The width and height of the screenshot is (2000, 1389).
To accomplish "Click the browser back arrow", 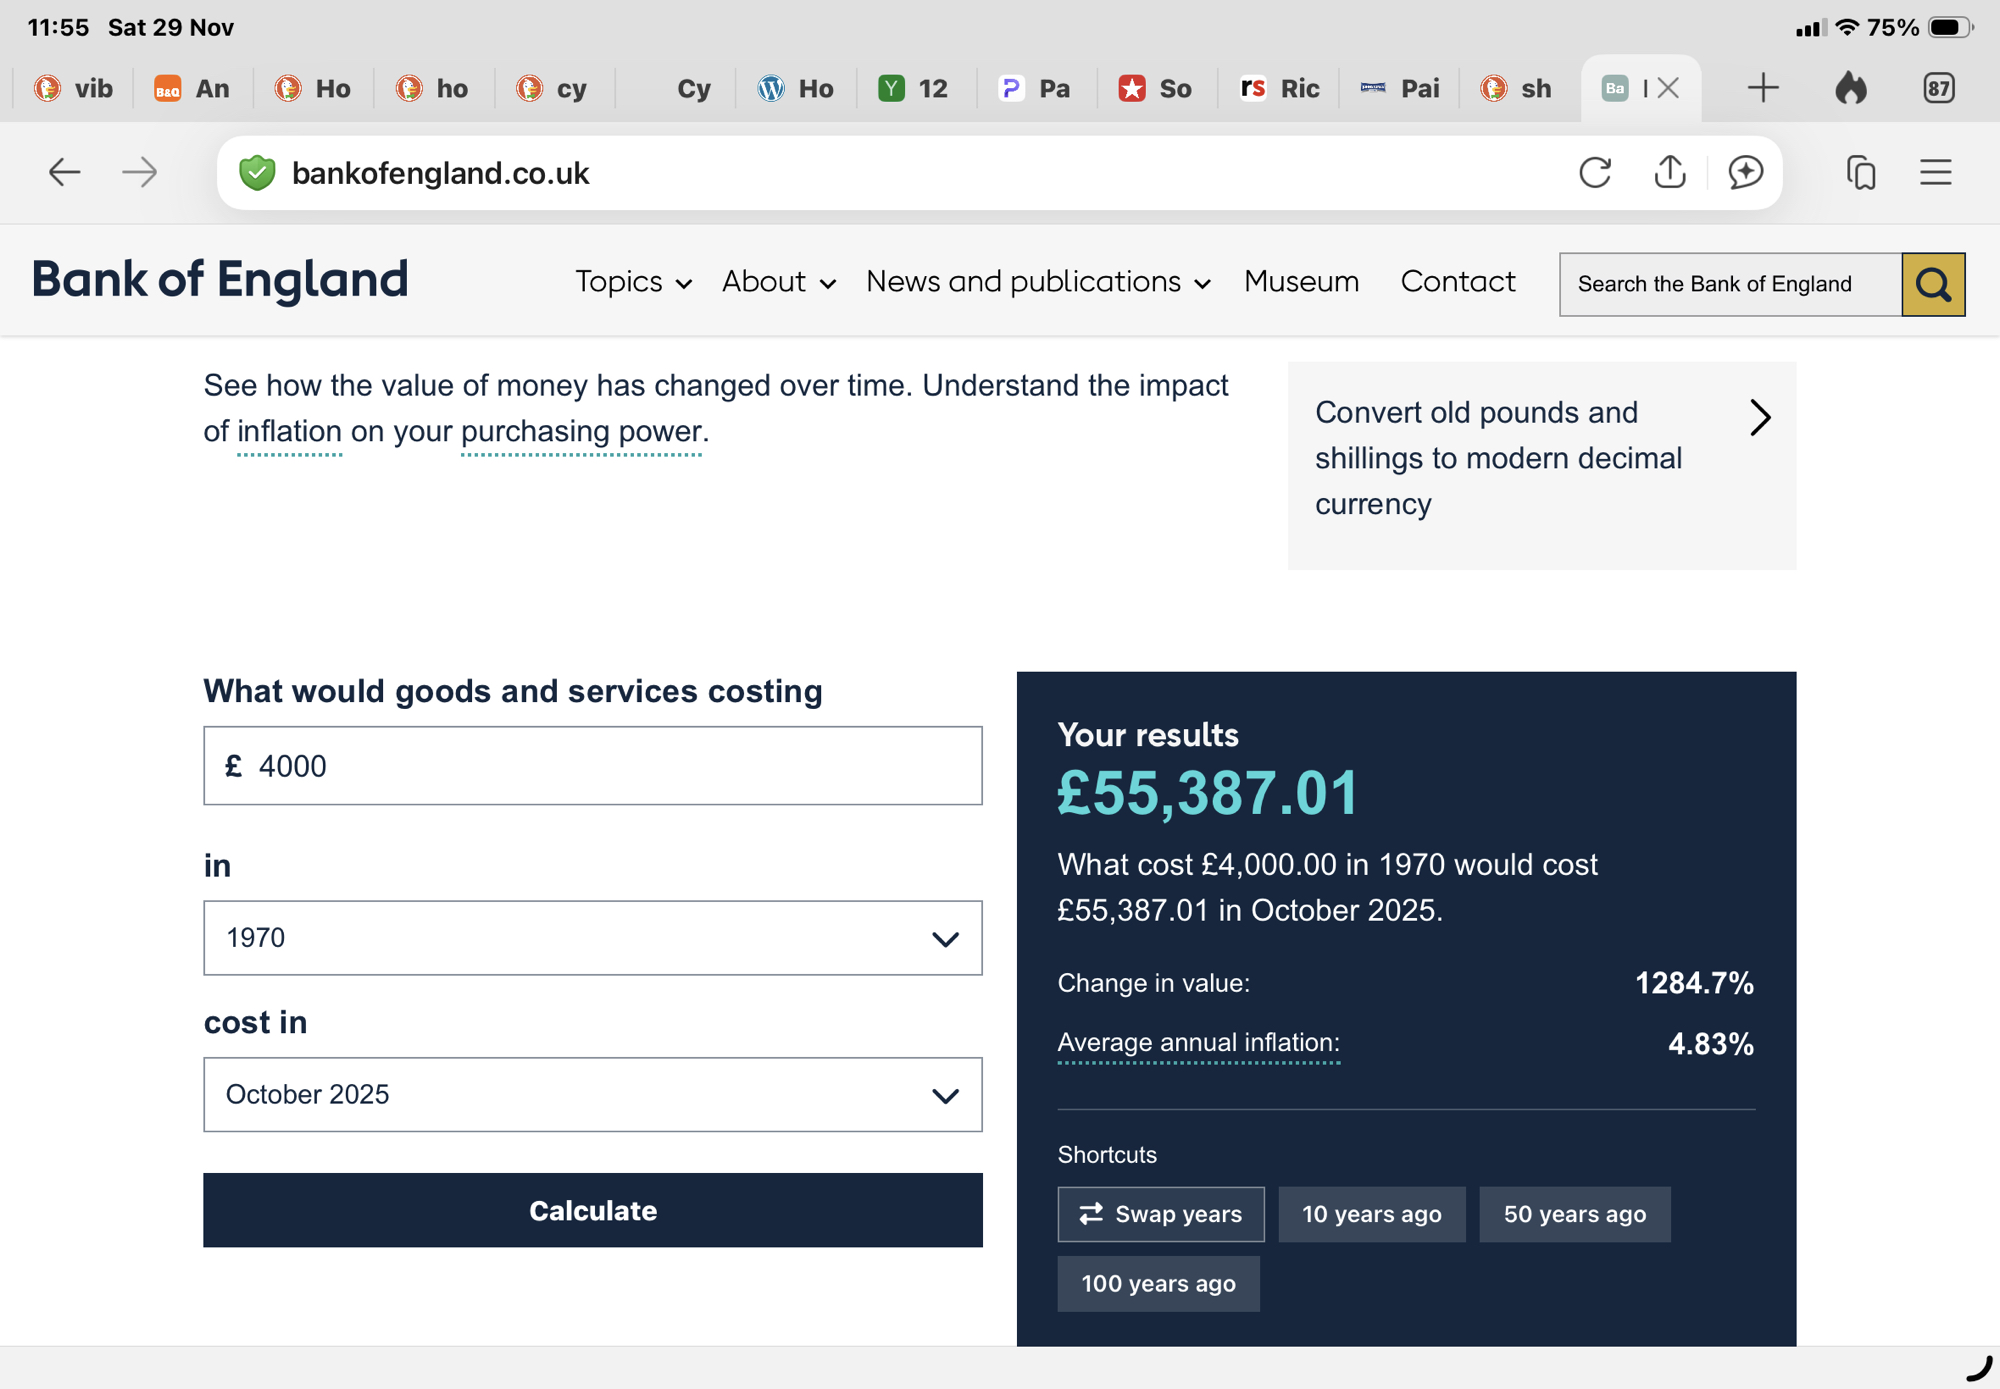I will point(64,172).
